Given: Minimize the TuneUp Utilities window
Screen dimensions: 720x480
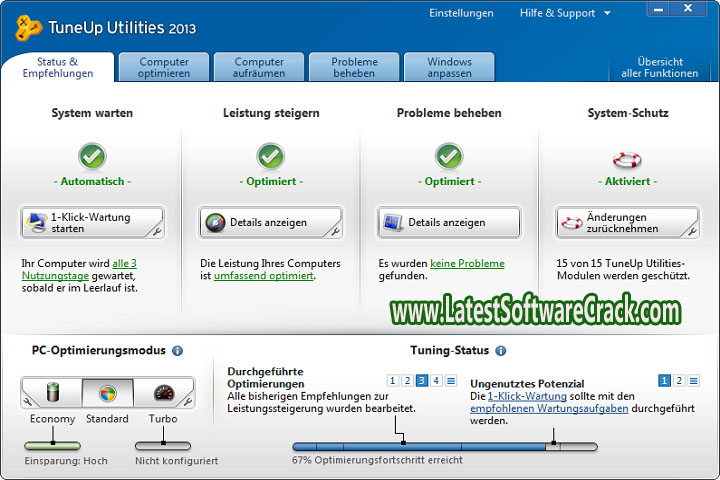Looking at the screenshot, I should point(658,9).
